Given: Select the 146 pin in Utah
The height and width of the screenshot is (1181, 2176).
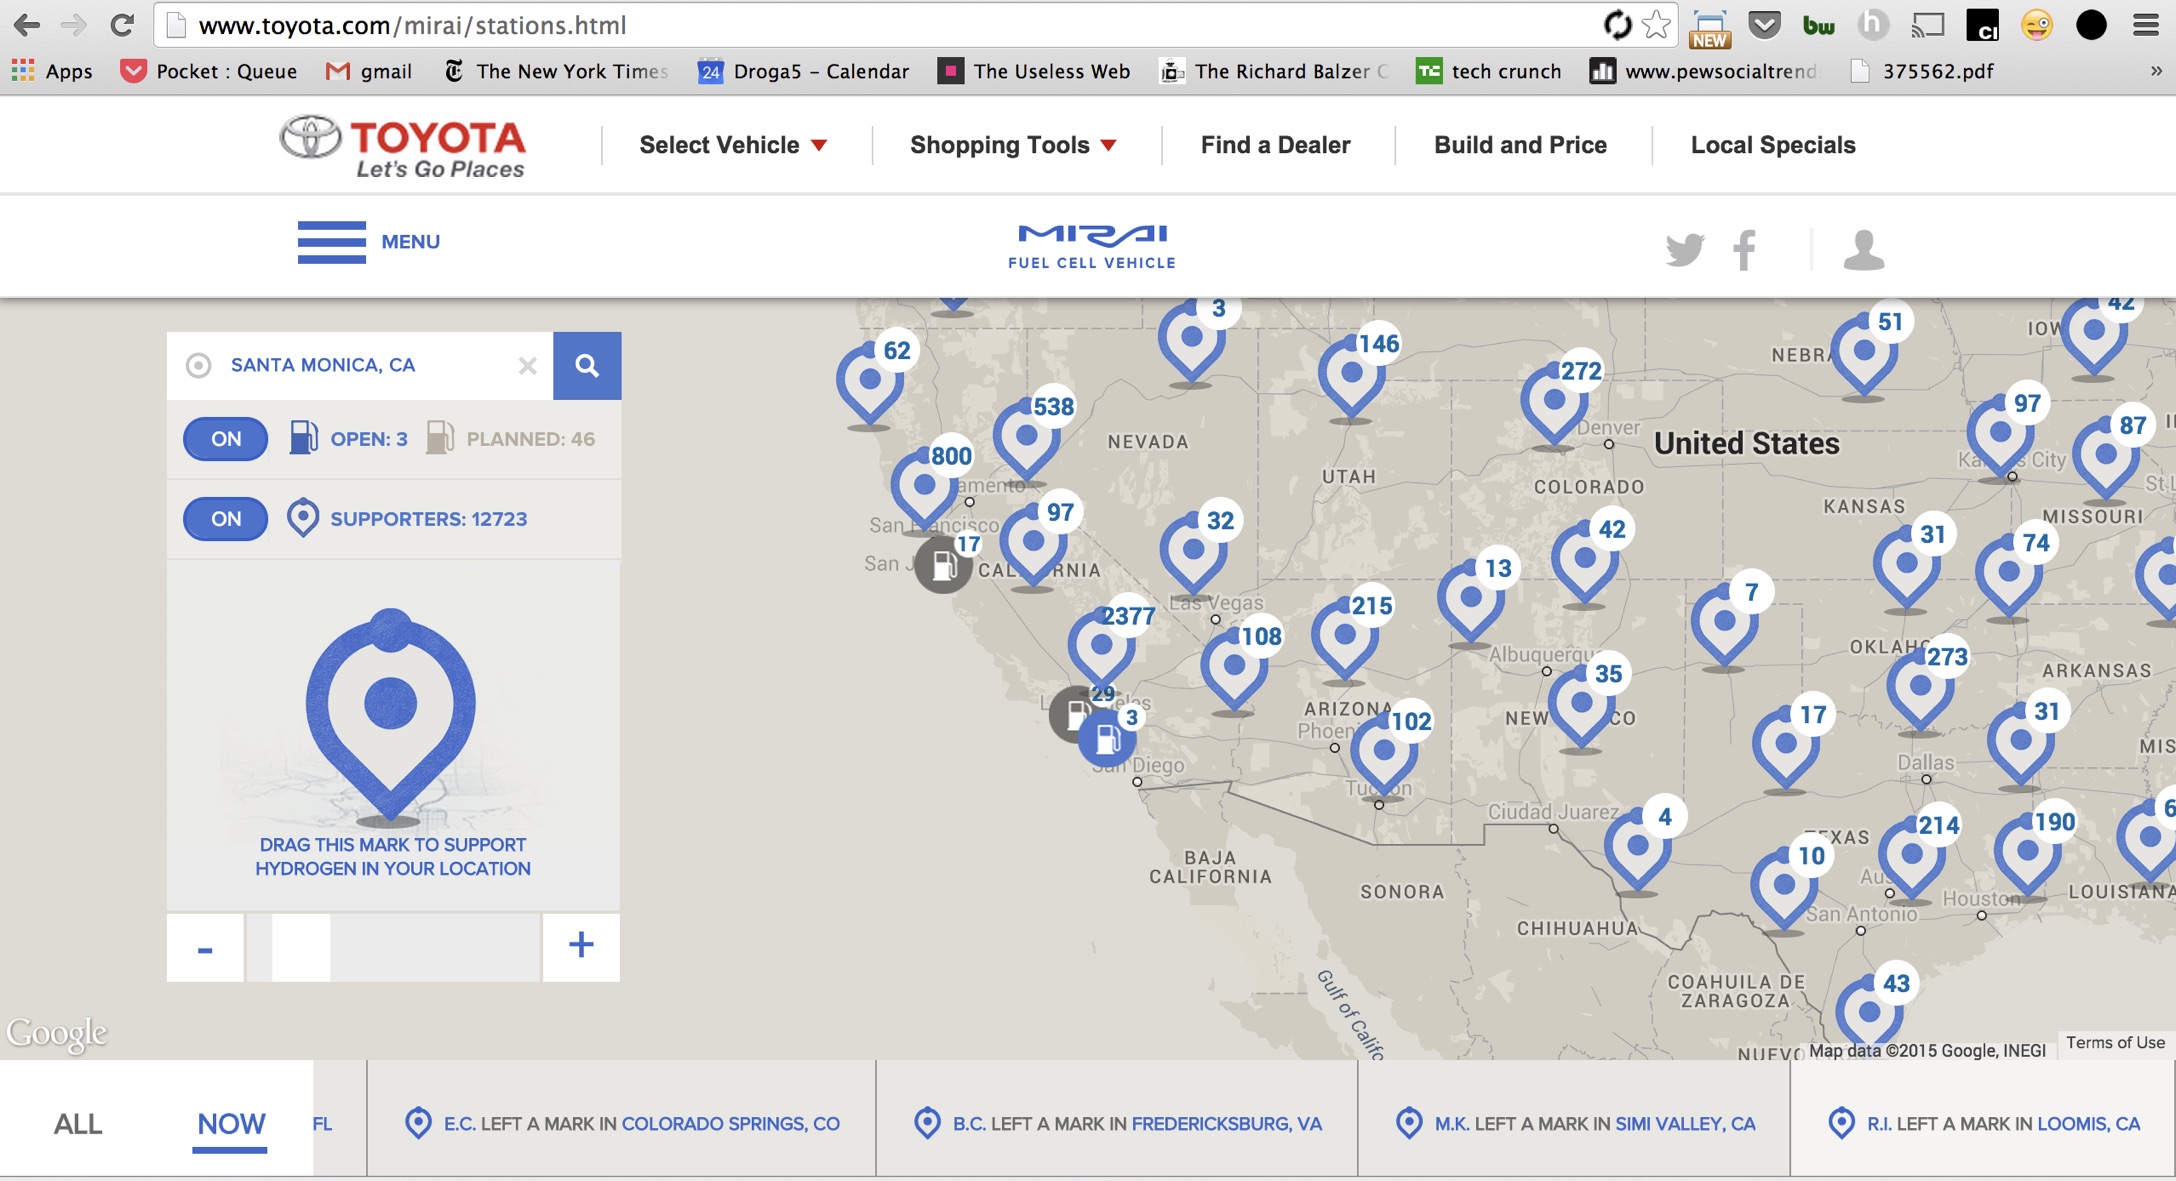Looking at the screenshot, I should pos(1352,373).
